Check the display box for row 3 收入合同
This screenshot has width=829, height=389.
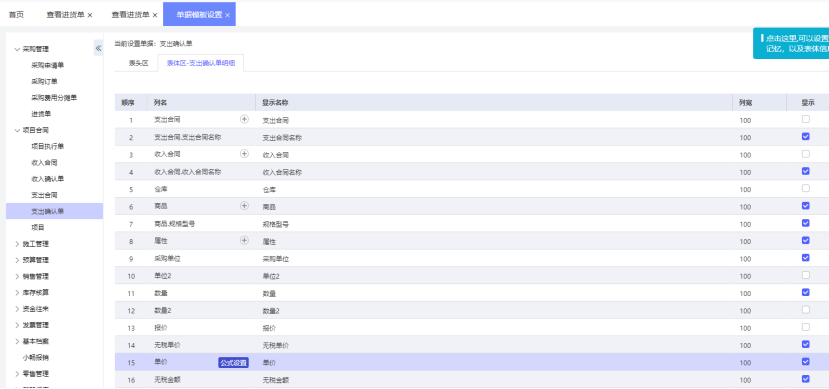pyautogui.click(x=805, y=154)
